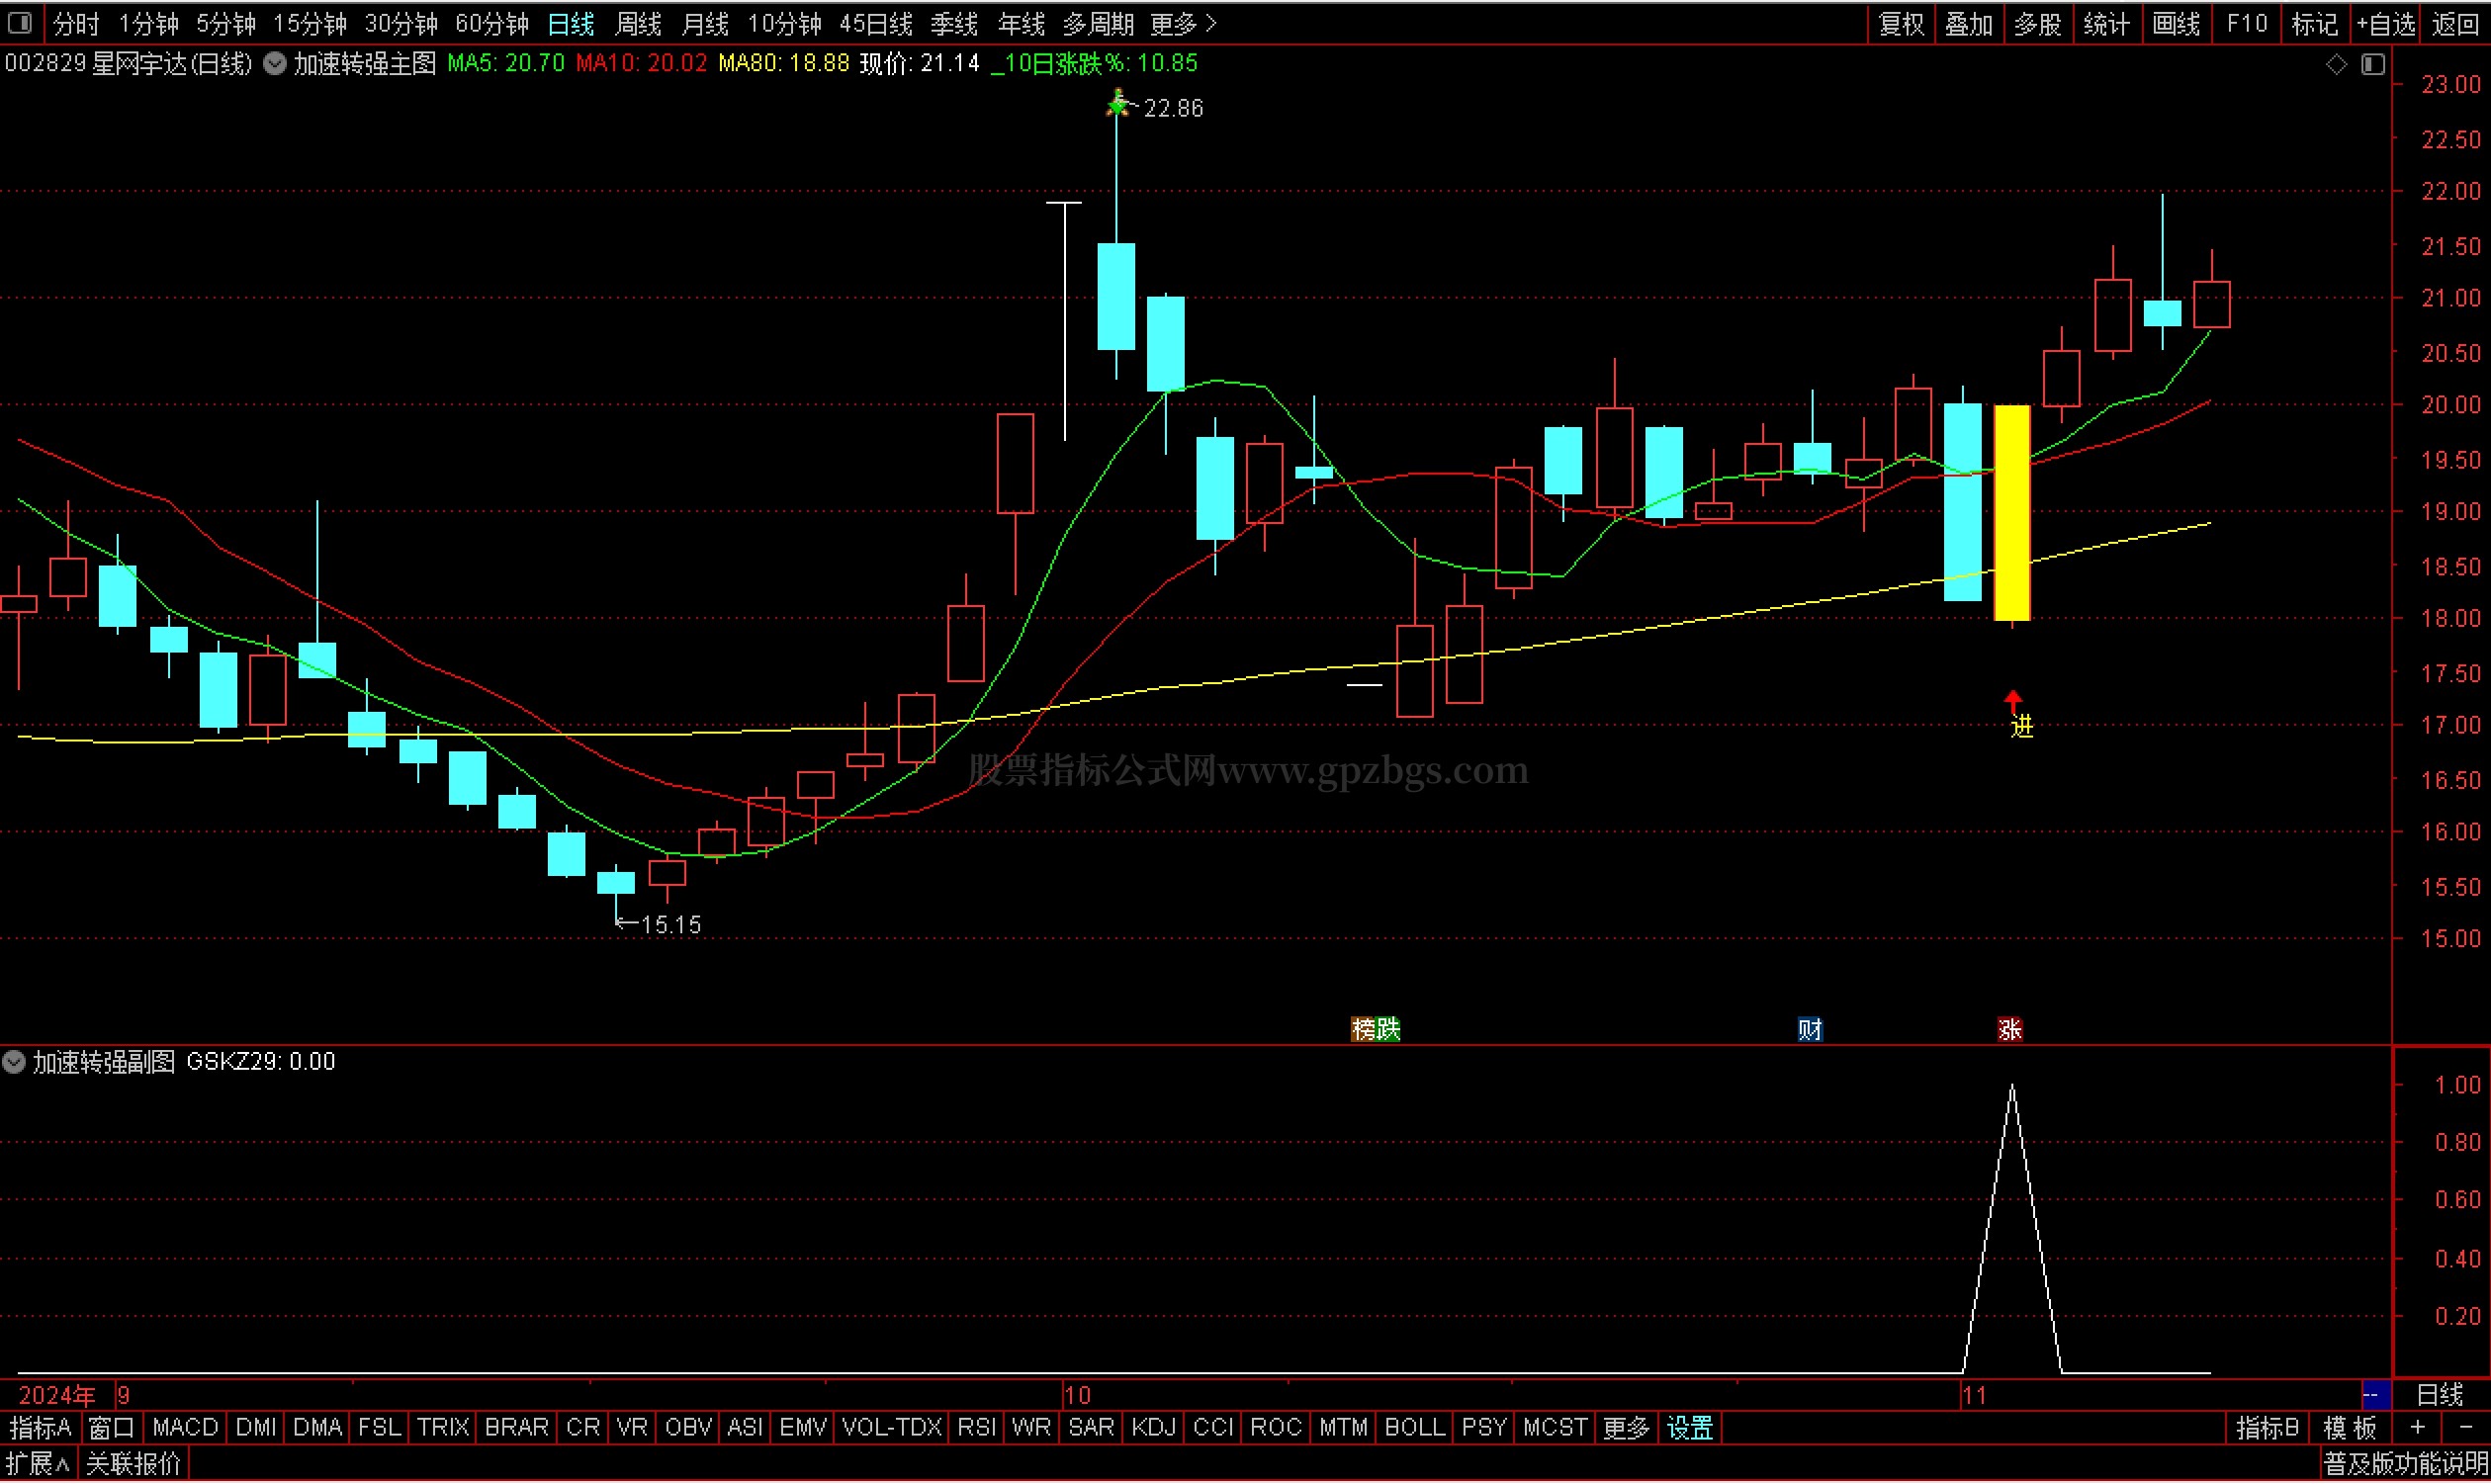Open the 设置 settings tab
Viewport: 2491px width, 1484px height.
click(x=1690, y=1429)
